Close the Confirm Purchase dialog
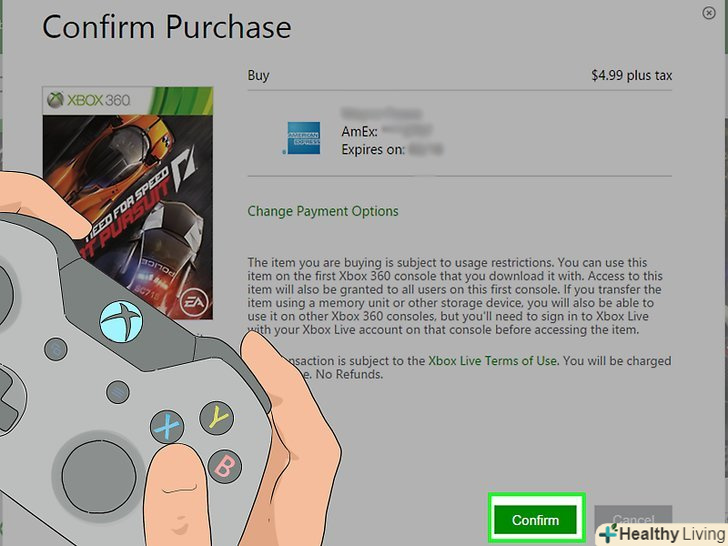The height and width of the screenshot is (546, 728). click(x=708, y=13)
